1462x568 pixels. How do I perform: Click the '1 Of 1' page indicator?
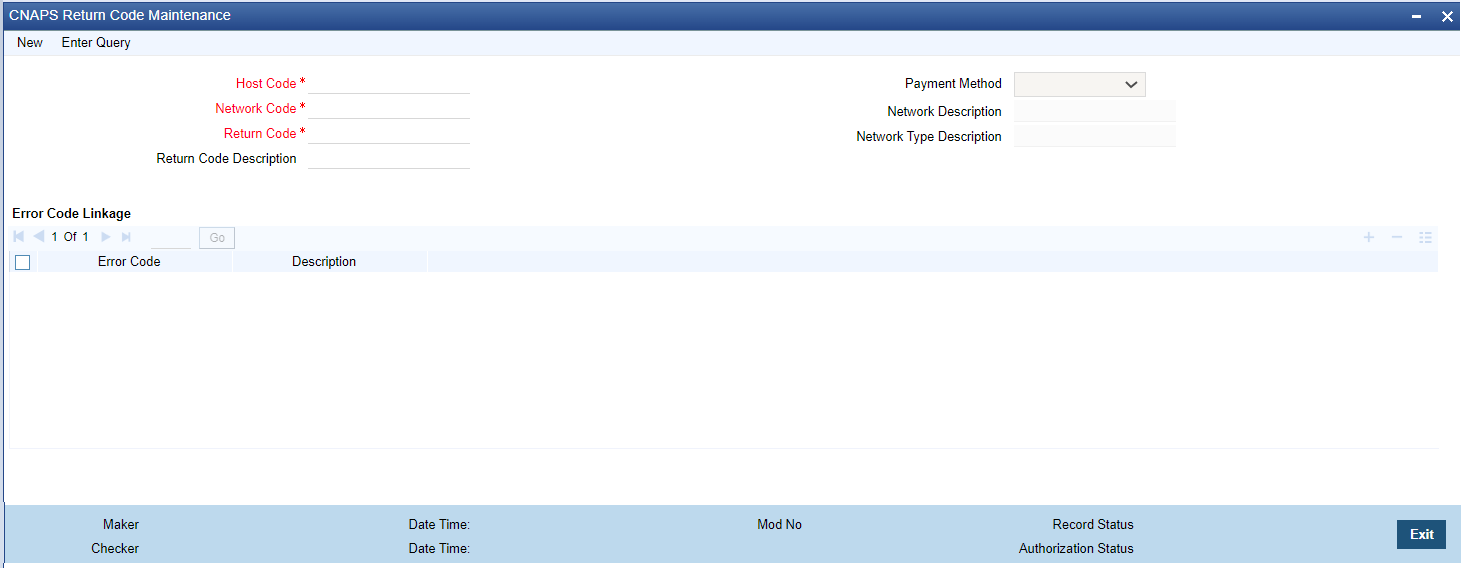pyautogui.click(x=70, y=238)
